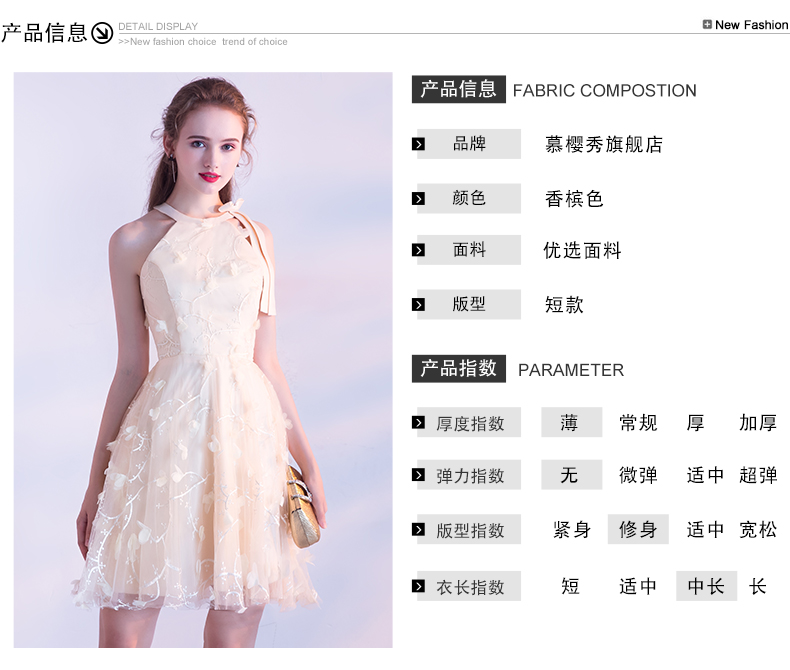Click the style value 短款
This screenshot has height=670, width=790.
[x=564, y=305]
